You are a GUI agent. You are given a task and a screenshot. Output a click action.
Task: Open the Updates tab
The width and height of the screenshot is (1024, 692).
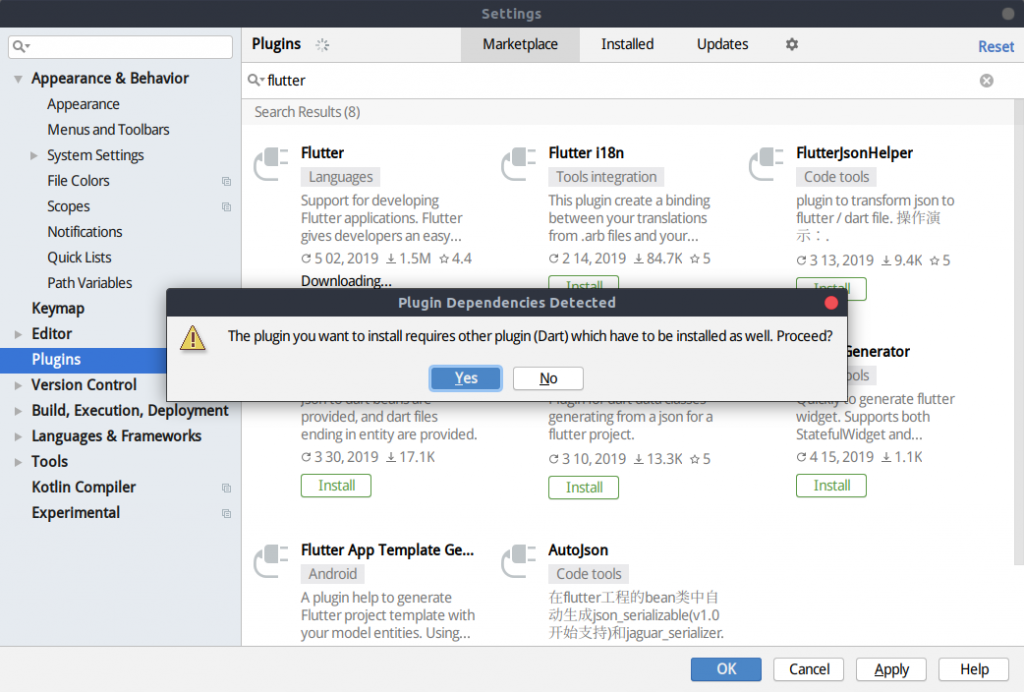722,44
